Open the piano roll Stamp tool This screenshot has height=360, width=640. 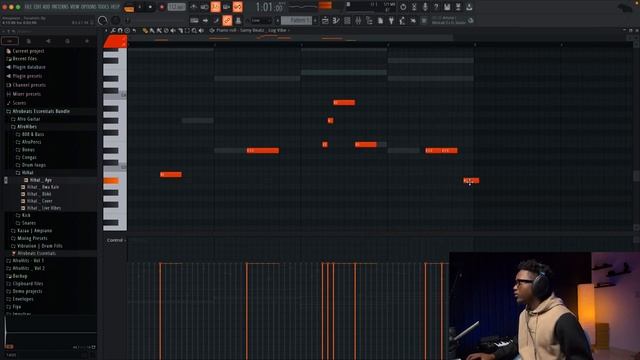(x=127, y=31)
